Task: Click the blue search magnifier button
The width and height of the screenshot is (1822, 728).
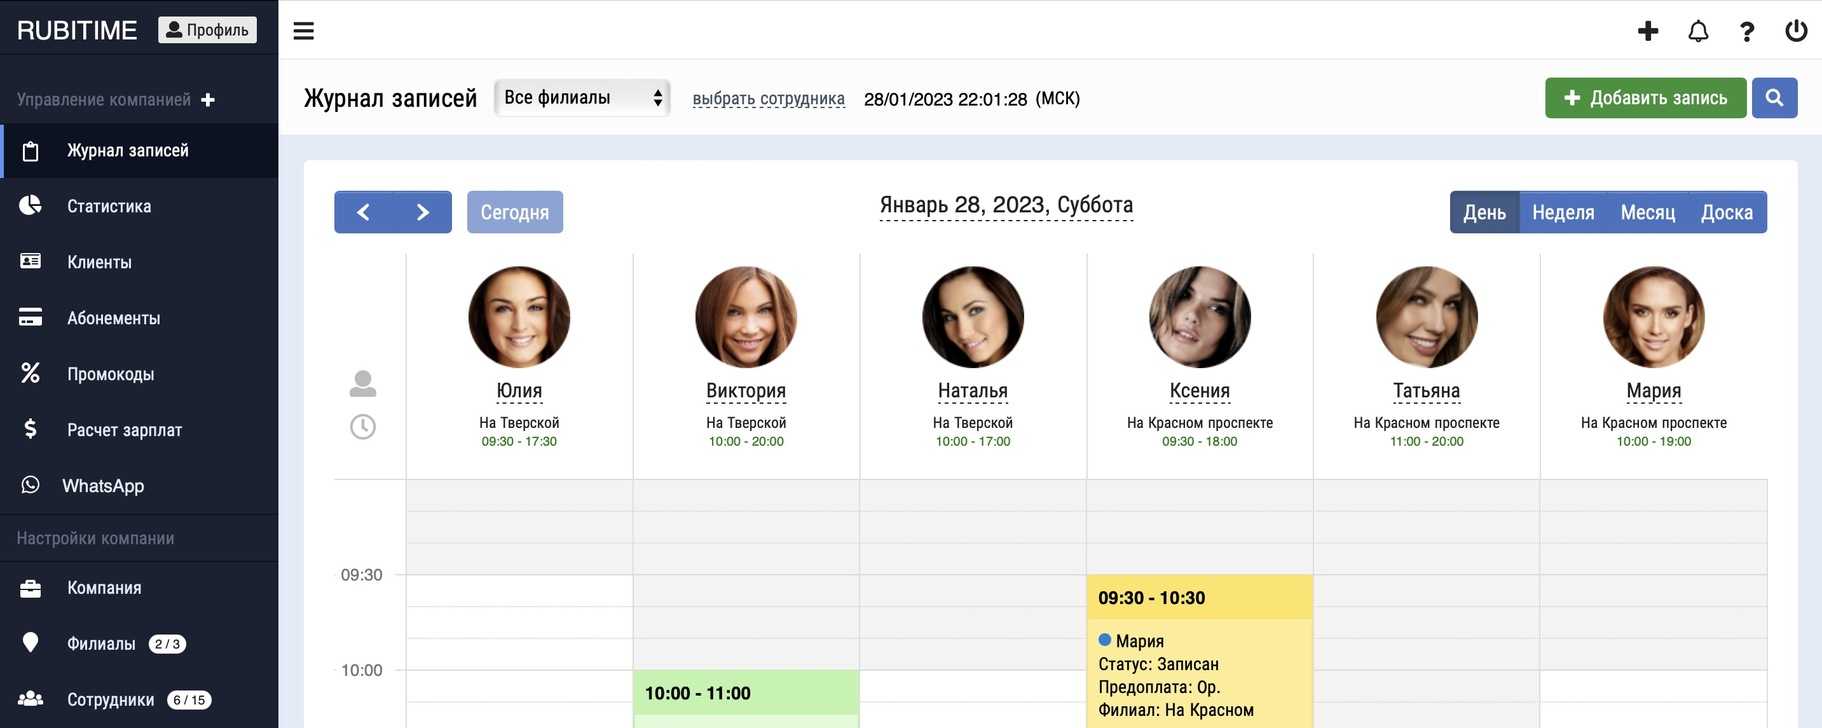Action: 1774,98
